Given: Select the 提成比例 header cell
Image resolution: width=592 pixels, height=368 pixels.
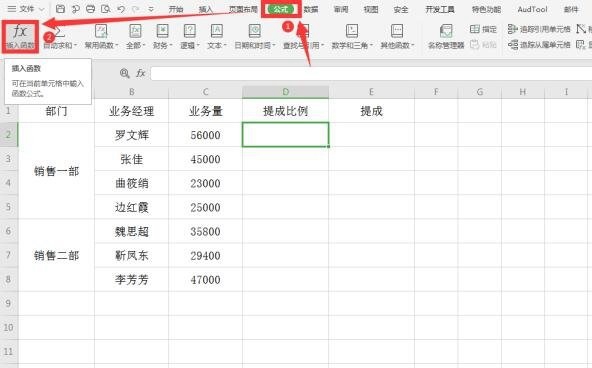Looking at the screenshot, I should [x=285, y=111].
